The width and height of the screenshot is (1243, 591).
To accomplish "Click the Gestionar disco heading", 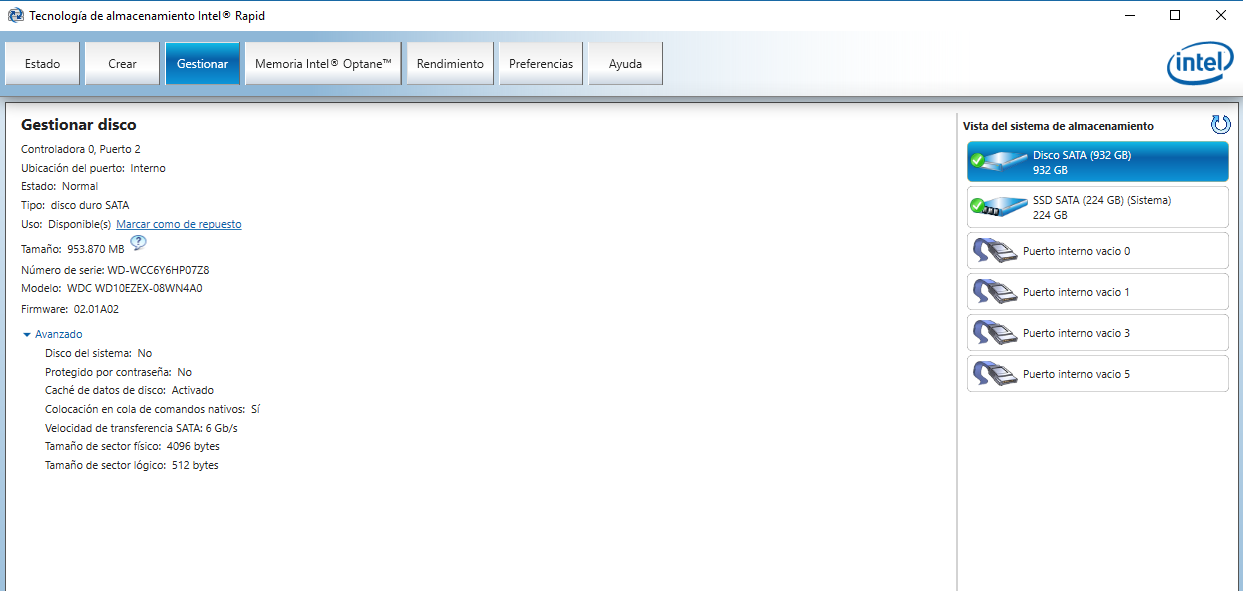I will [x=79, y=125].
